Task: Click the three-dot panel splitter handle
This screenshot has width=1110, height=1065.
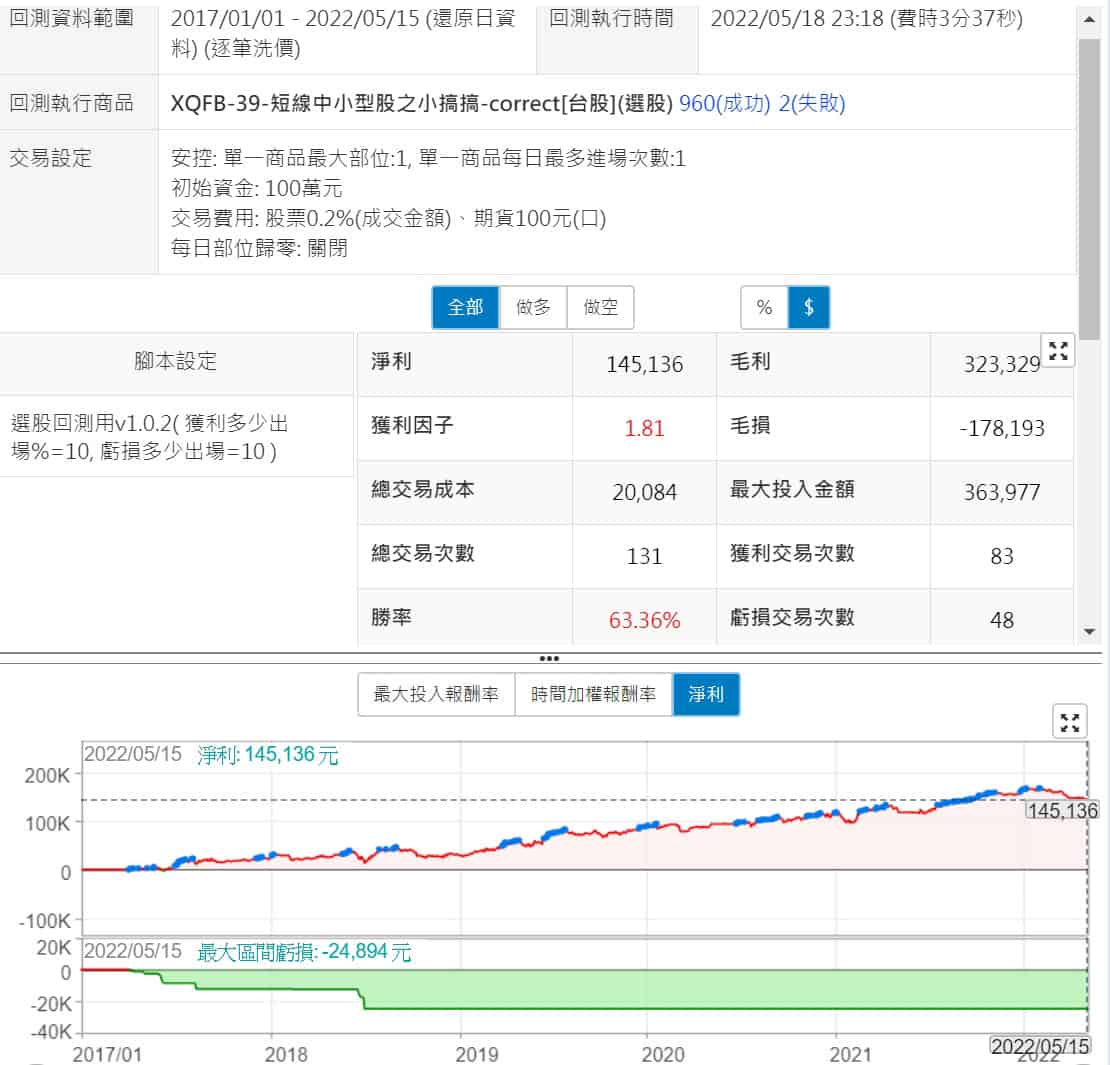Action: coord(549,658)
